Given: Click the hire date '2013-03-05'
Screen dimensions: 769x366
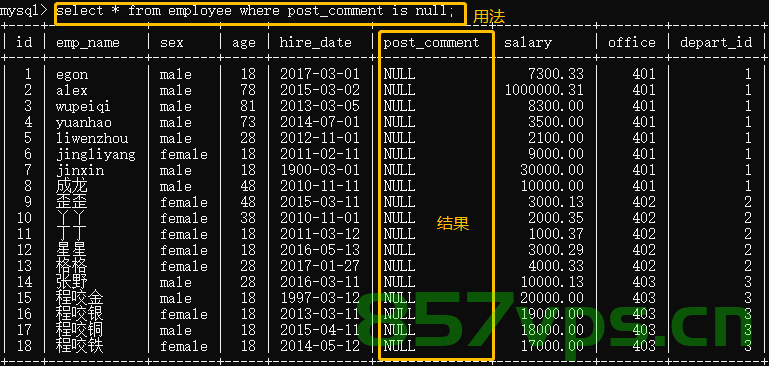Looking at the screenshot, I should [320, 106].
